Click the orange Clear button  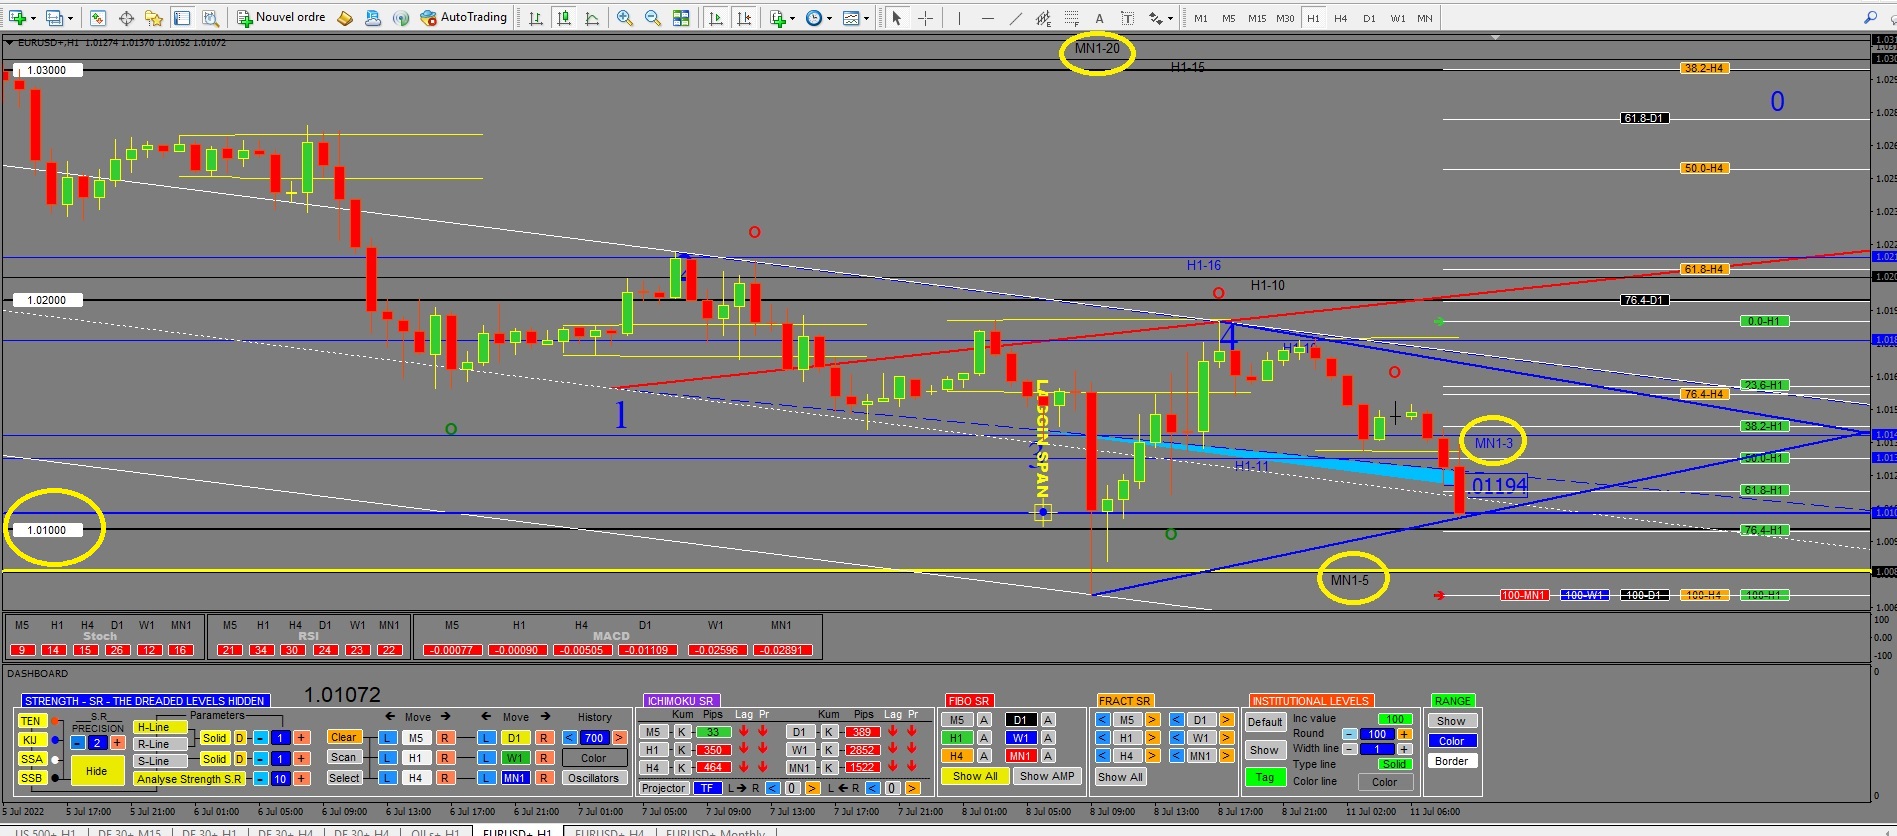[x=343, y=737]
